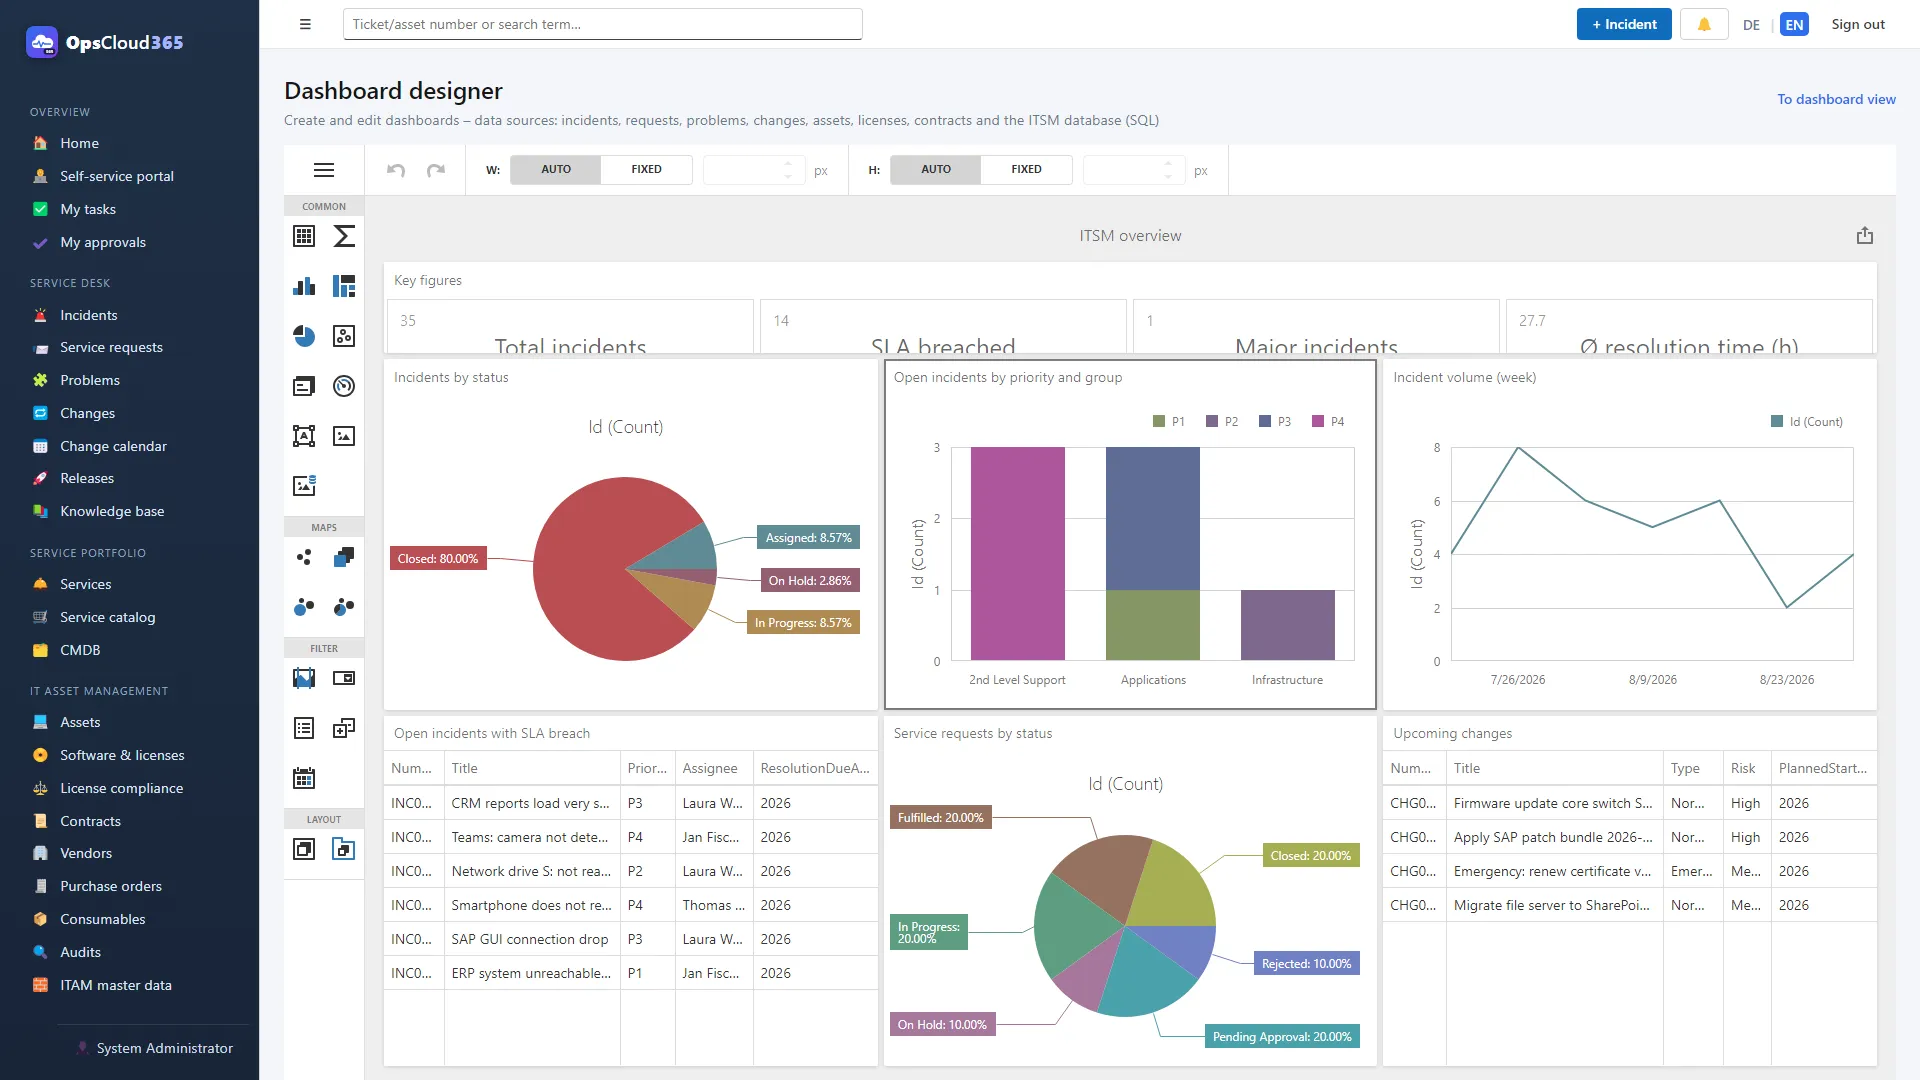Add a Pie chart item

[x=304, y=337]
